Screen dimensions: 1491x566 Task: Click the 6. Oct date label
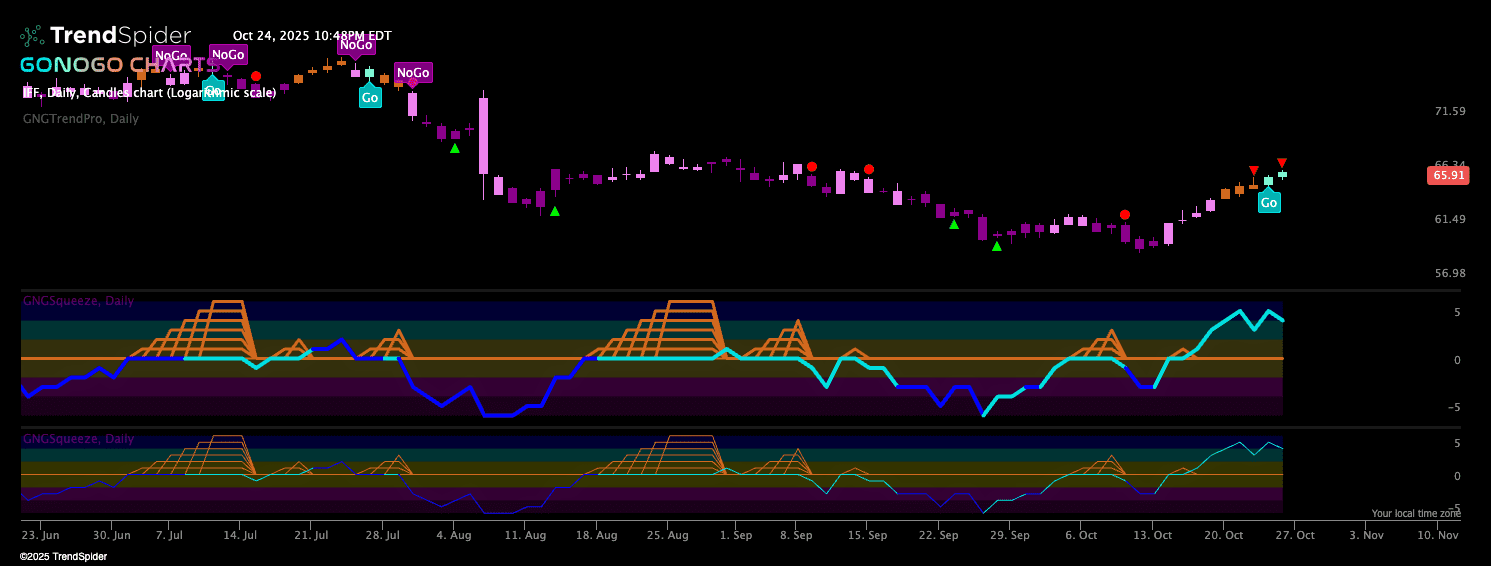1081,535
